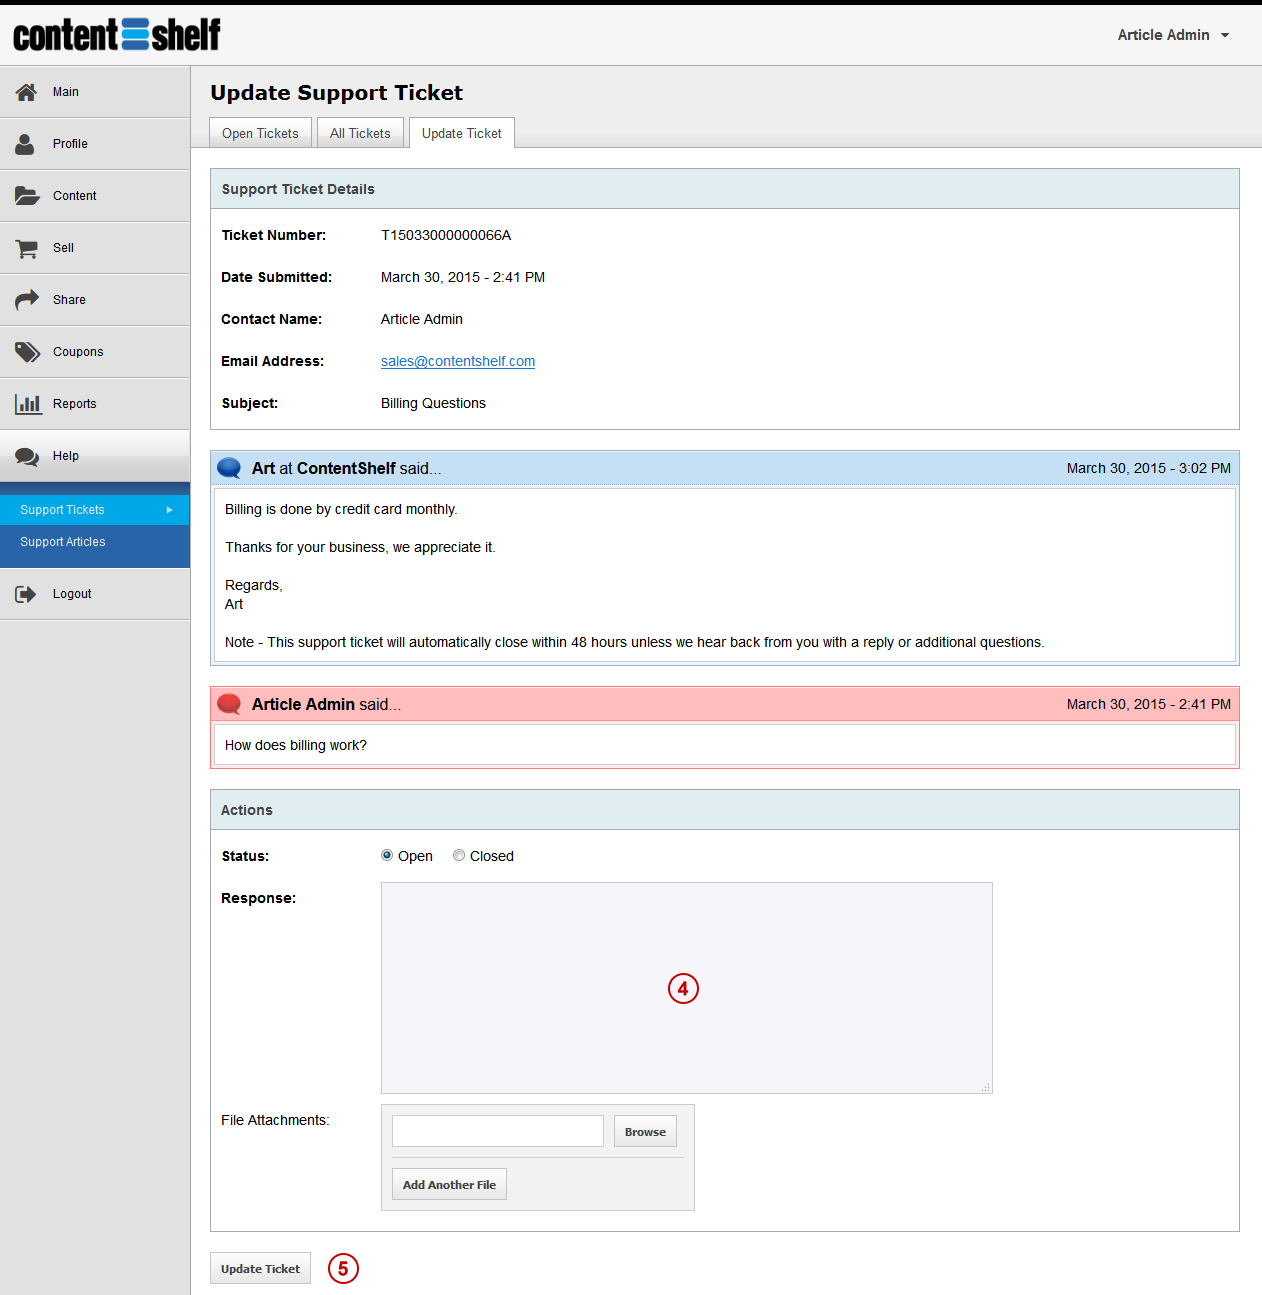Click the Coupons tag icon
This screenshot has width=1262, height=1295.
coord(27,352)
